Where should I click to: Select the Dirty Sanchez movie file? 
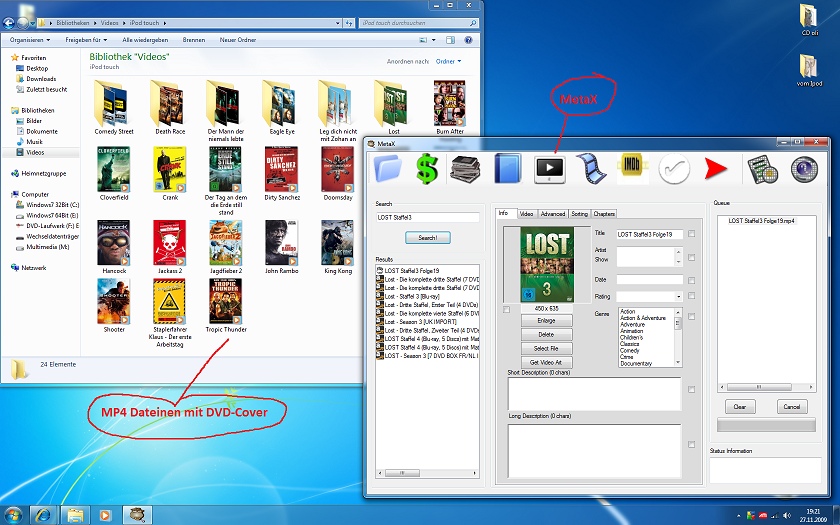pos(282,174)
